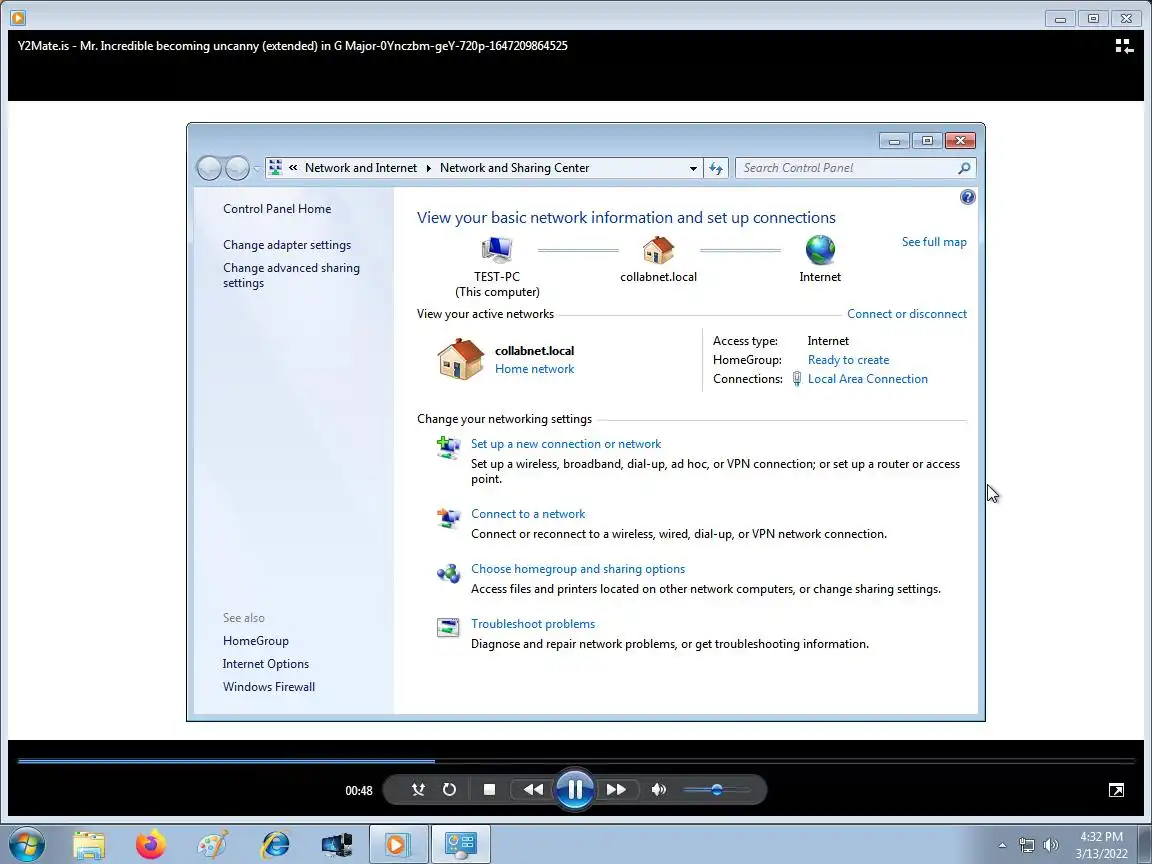The height and width of the screenshot is (864, 1152).
Task: Open the HomeGroup link under See also
Action: point(256,641)
